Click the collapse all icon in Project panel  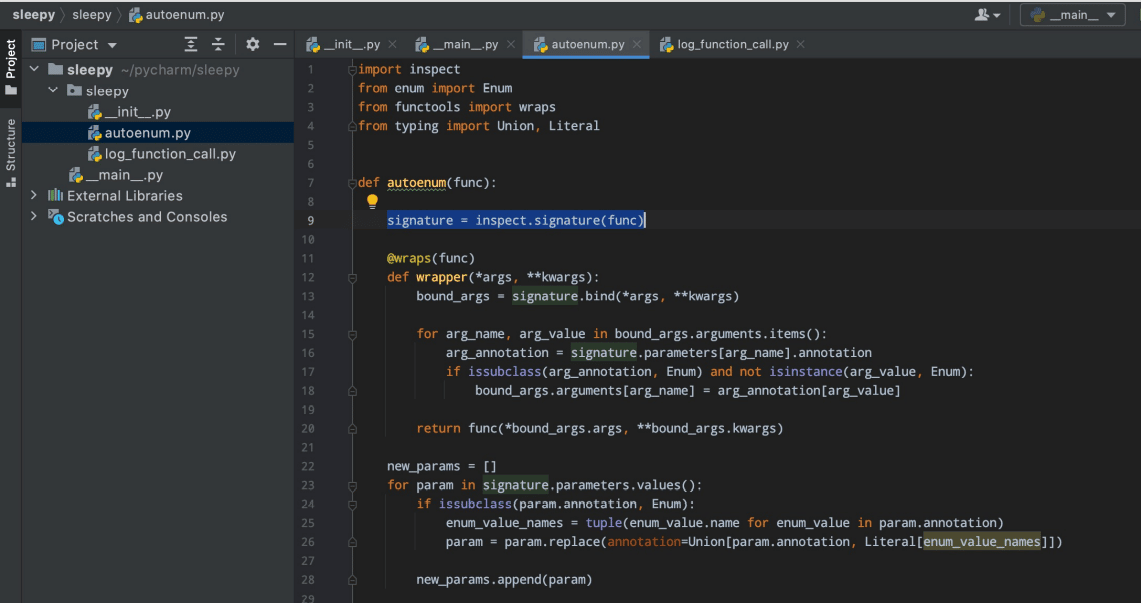click(x=218, y=44)
